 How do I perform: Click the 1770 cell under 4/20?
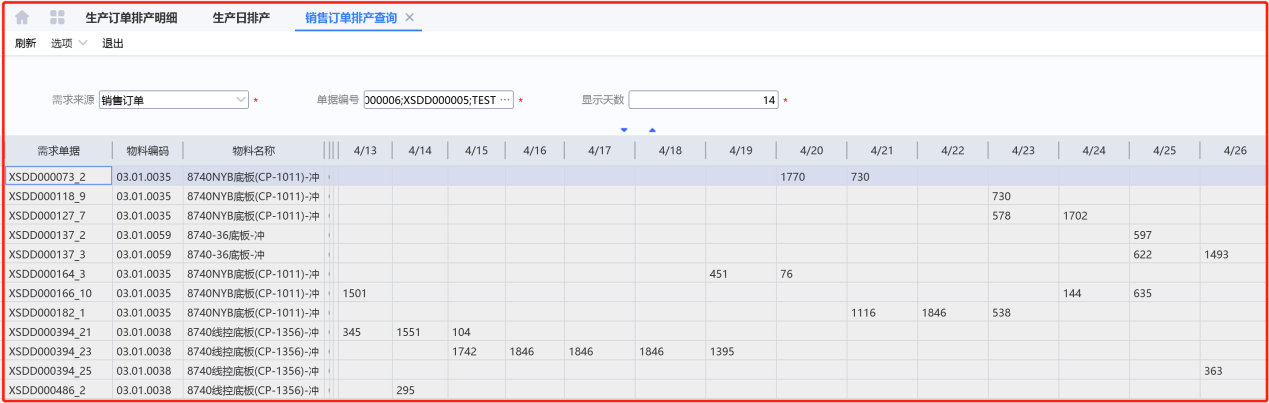click(x=811, y=176)
